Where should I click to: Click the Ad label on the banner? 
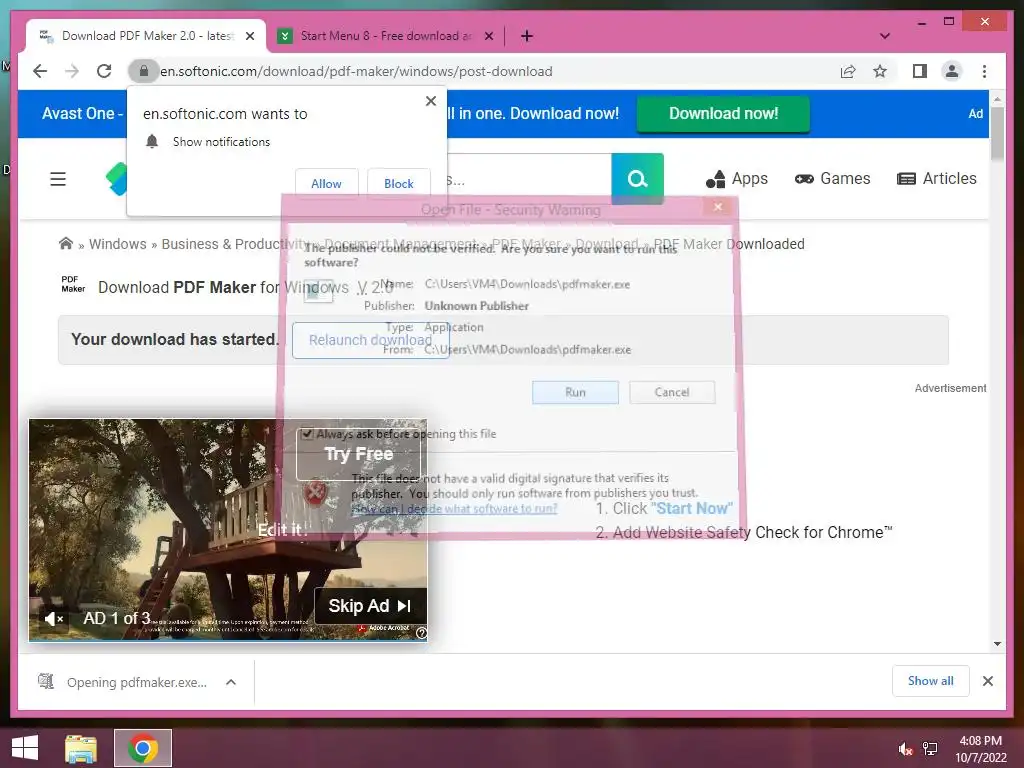[x=976, y=114]
